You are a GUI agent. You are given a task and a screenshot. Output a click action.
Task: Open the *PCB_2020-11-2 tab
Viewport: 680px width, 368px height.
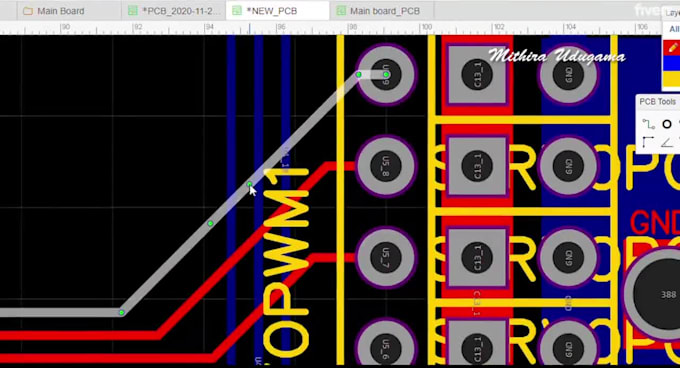tap(173, 11)
